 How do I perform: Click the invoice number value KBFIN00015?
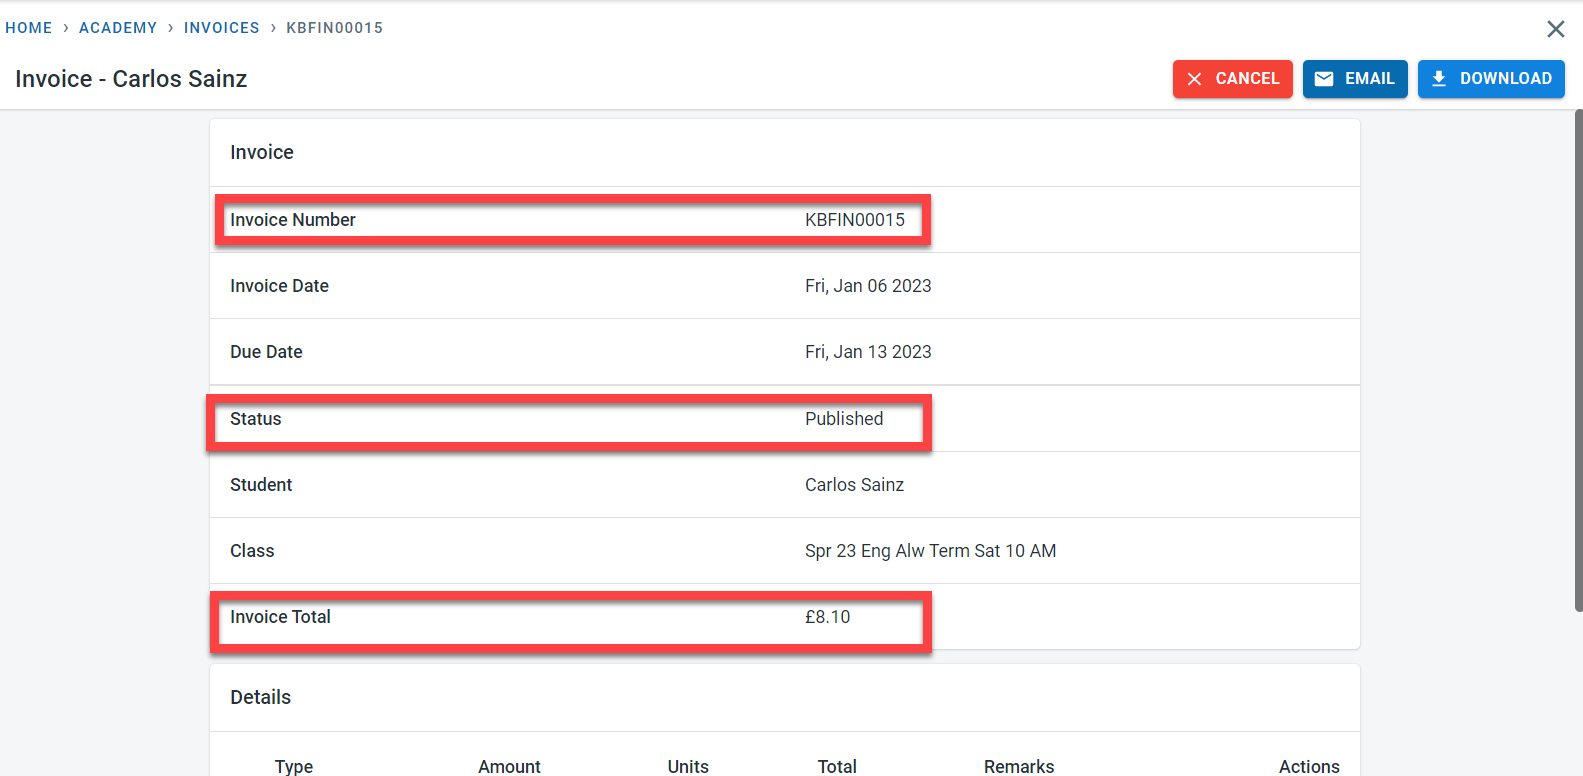point(854,220)
